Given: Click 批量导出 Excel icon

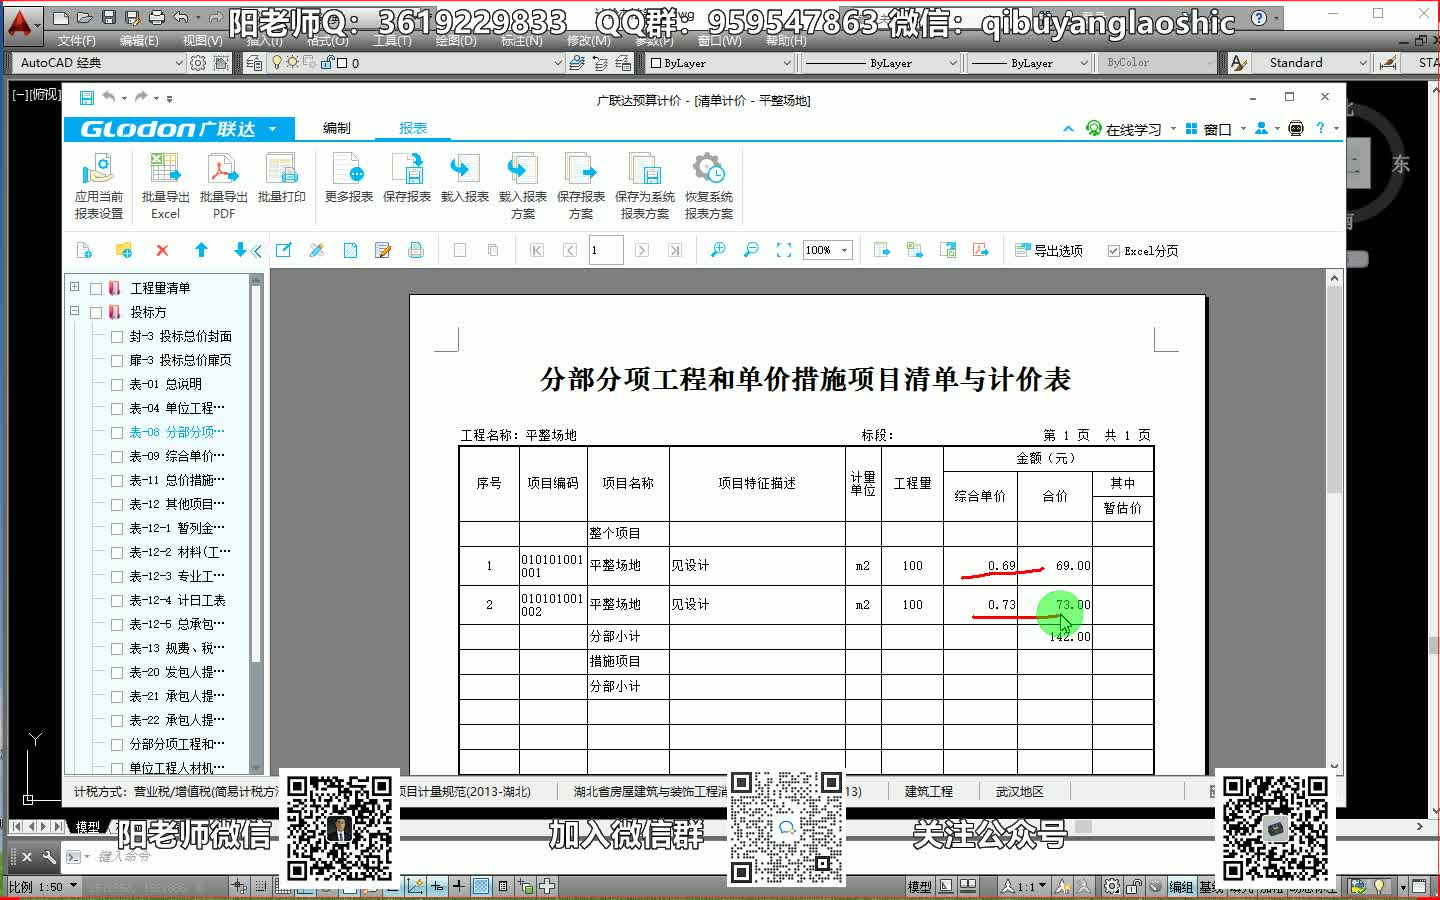Looking at the screenshot, I should tap(165, 186).
